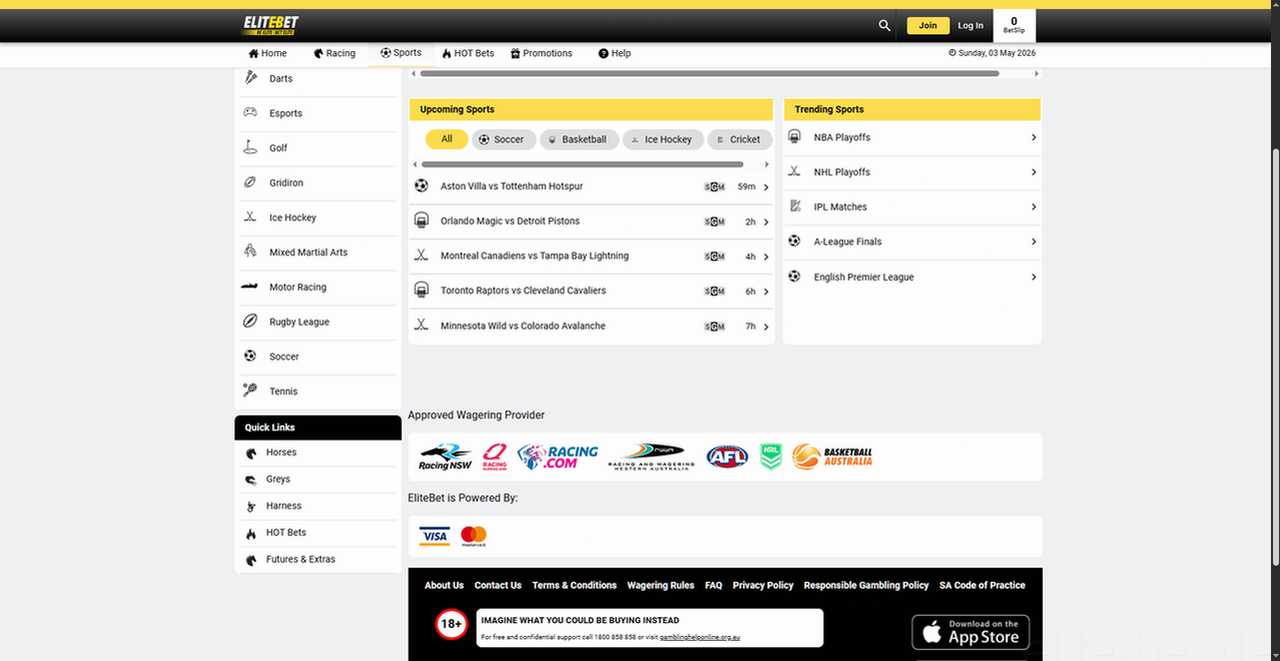1280x661 pixels.
Task: Filter upcoming sports by Soccer
Action: (x=504, y=139)
